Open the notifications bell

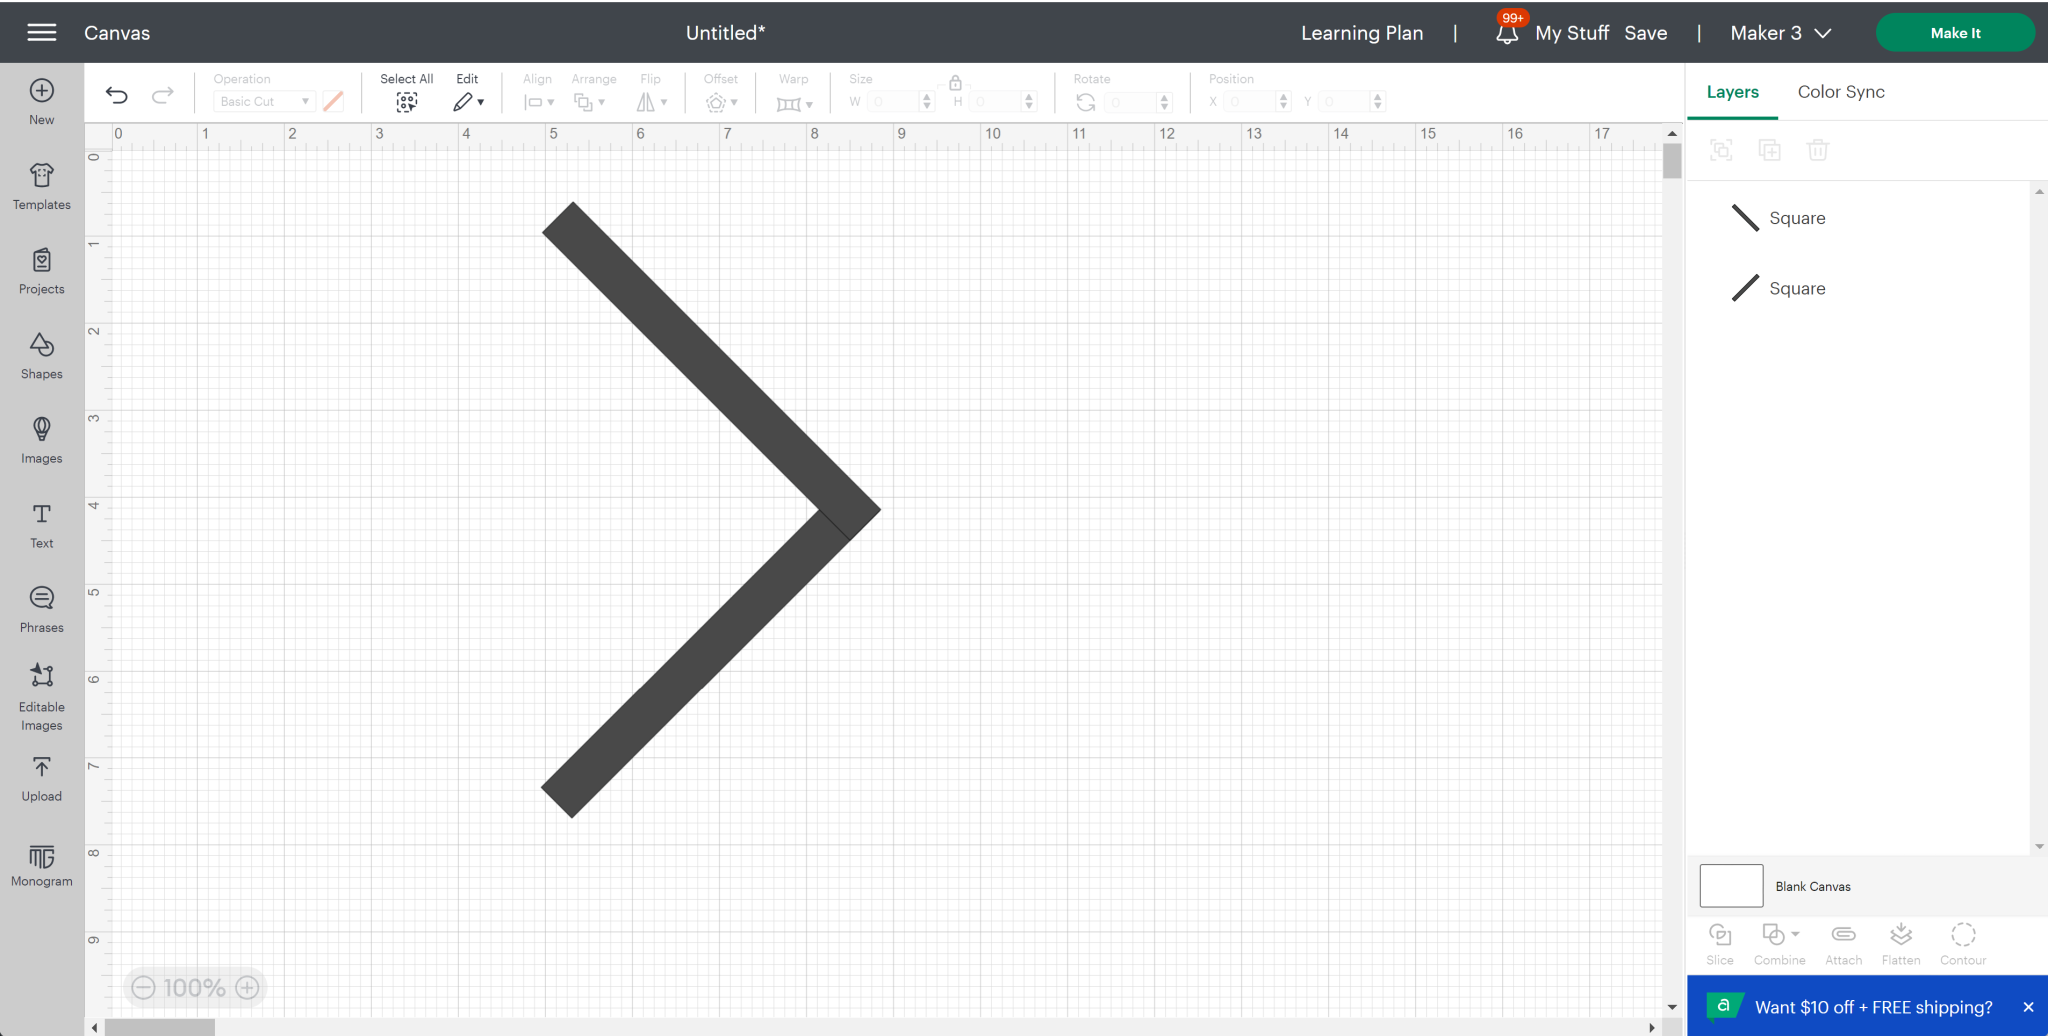tap(1507, 33)
